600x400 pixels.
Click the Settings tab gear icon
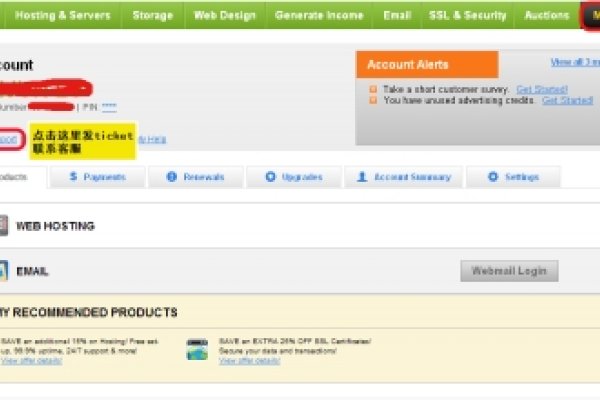pyautogui.click(x=493, y=177)
